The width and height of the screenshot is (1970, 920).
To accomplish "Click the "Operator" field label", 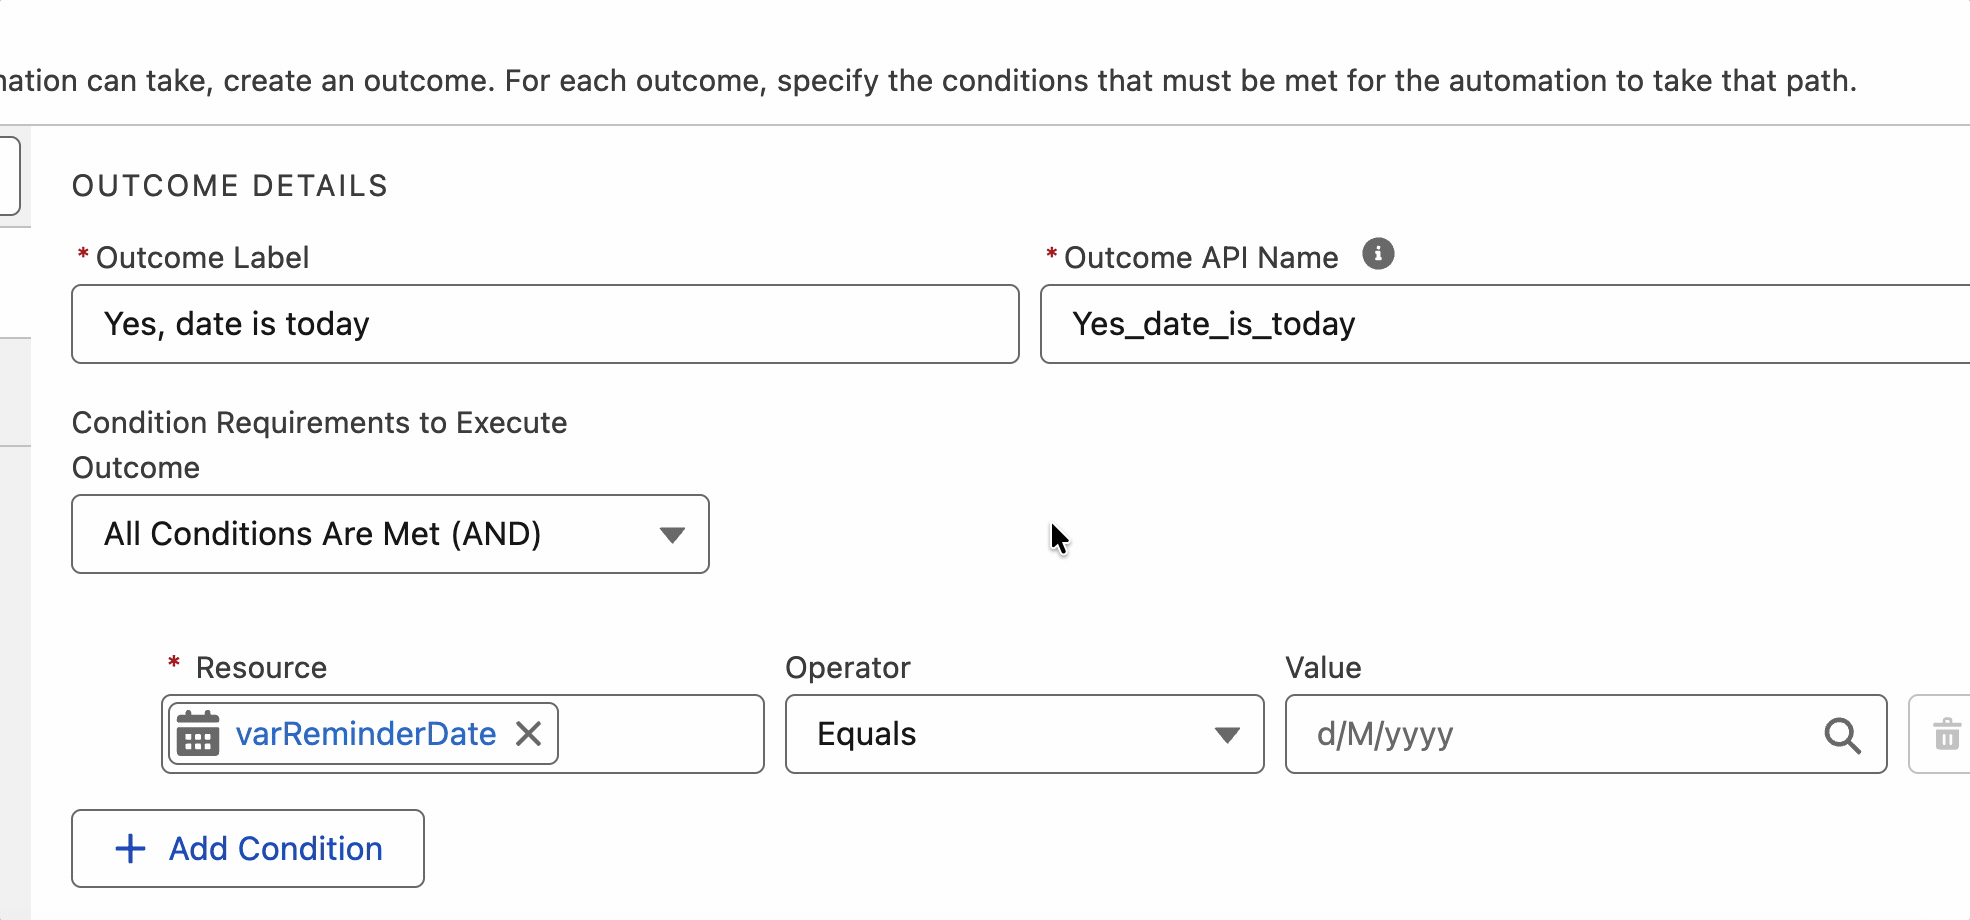I will pos(848,668).
